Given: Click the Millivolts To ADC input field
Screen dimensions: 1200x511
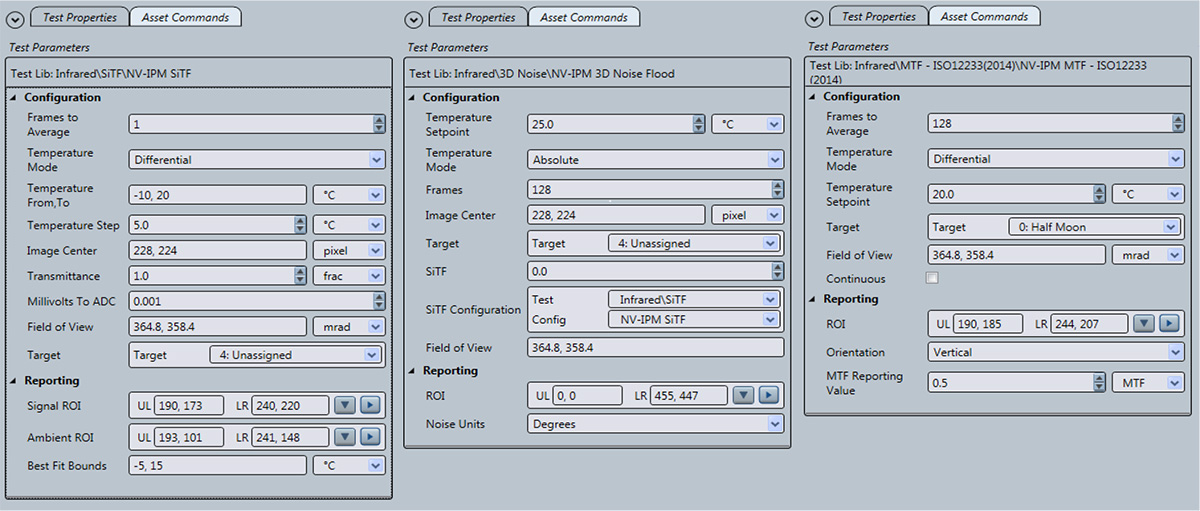Looking at the screenshot, I should (x=257, y=300).
